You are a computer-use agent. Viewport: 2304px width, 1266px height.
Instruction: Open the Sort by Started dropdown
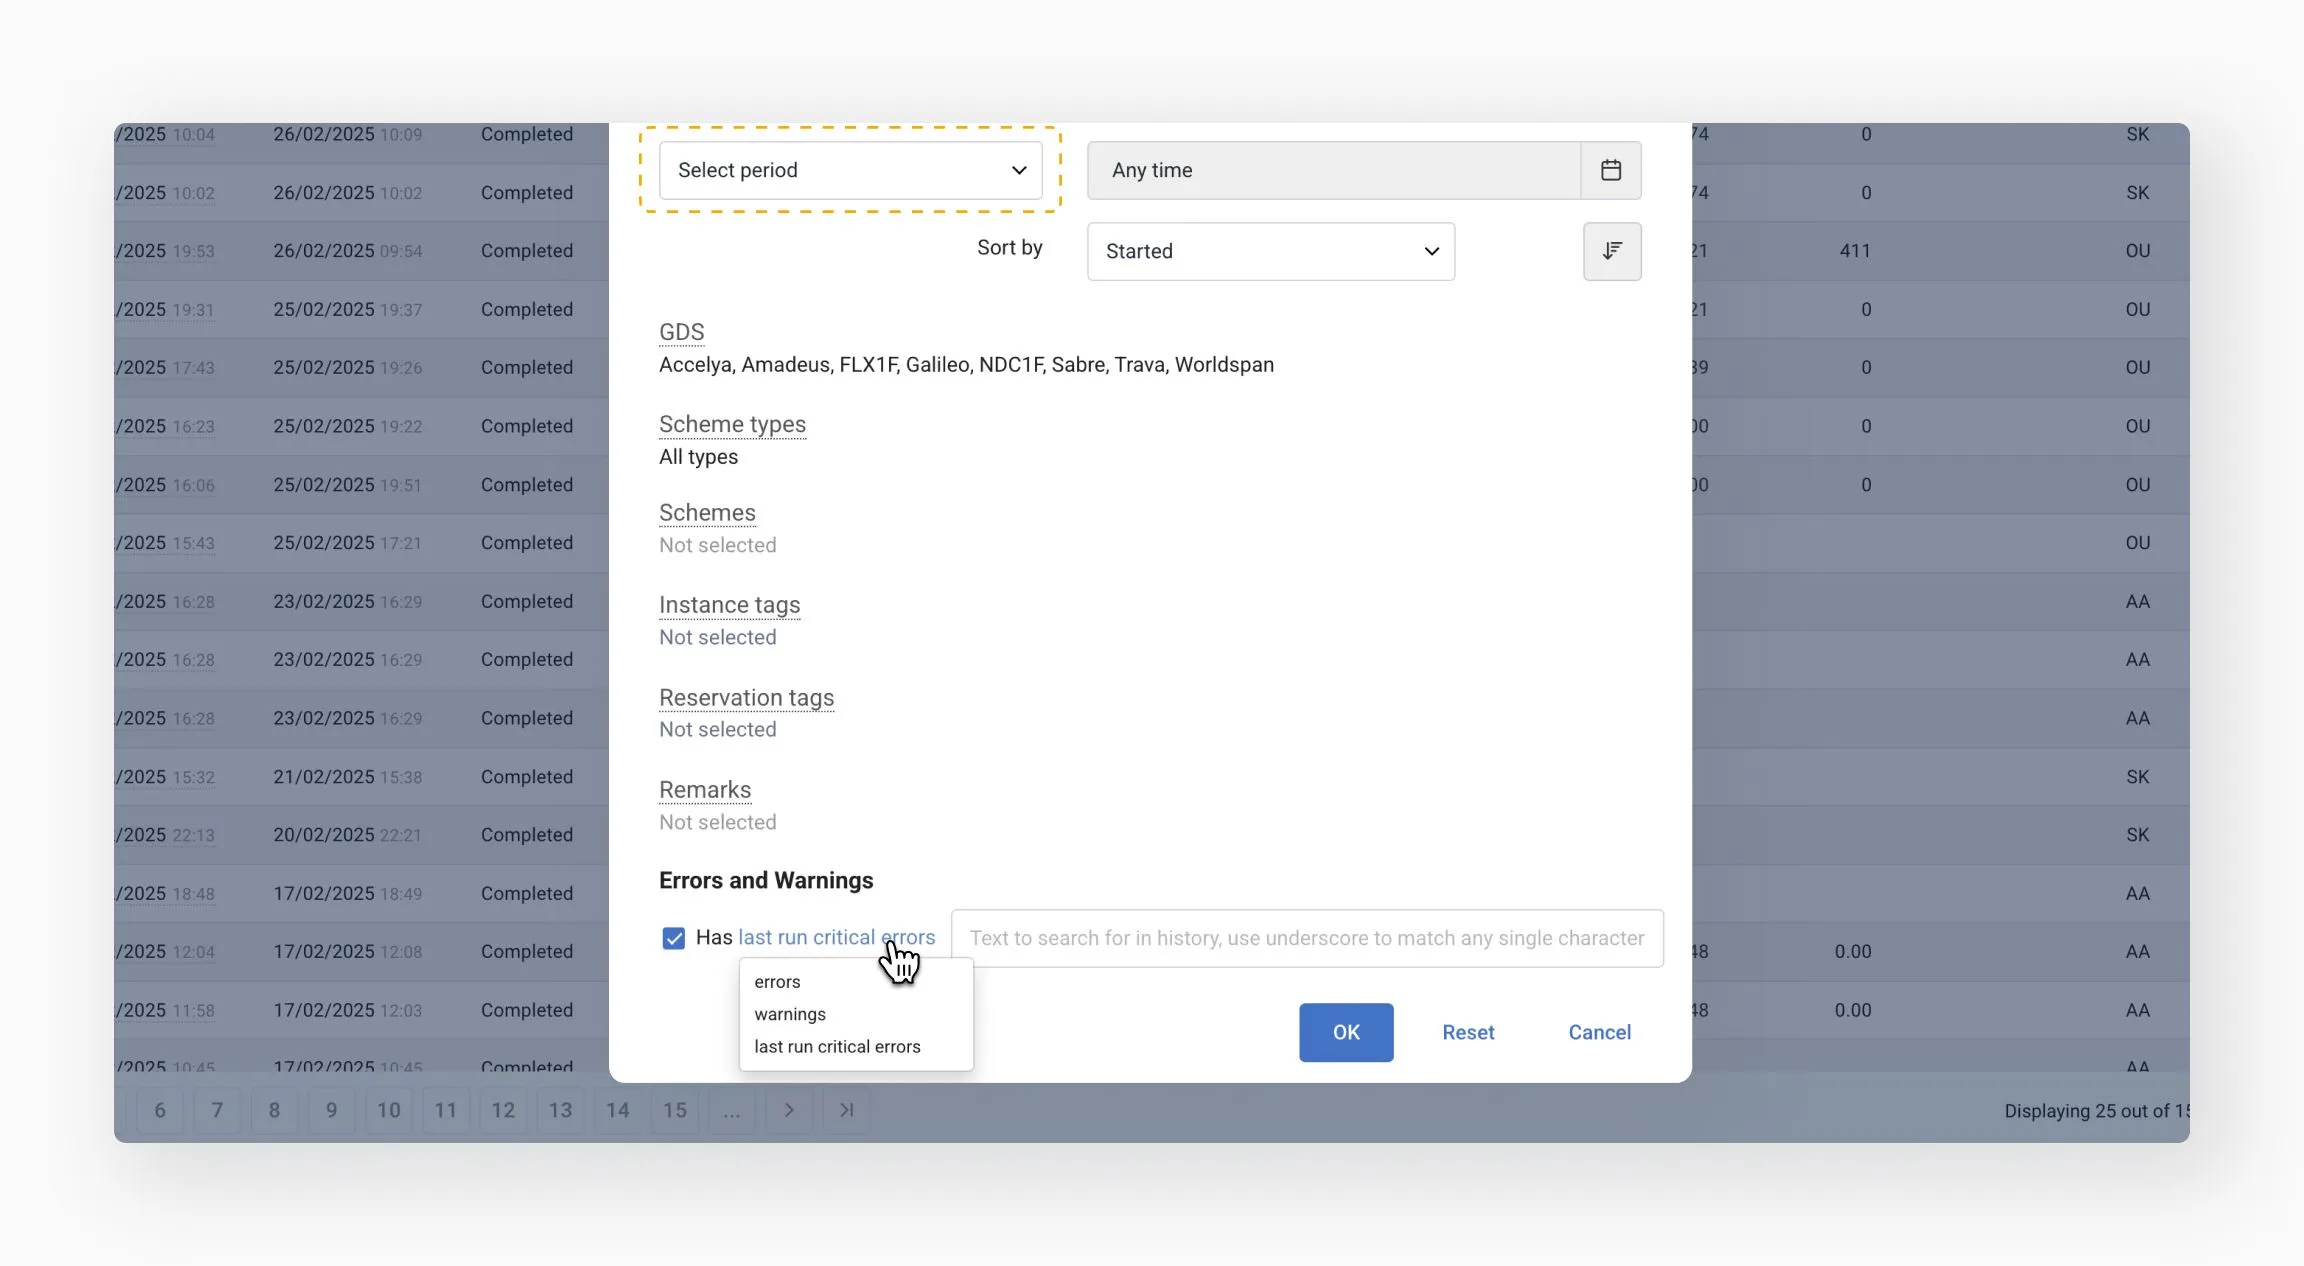point(1270,251)
